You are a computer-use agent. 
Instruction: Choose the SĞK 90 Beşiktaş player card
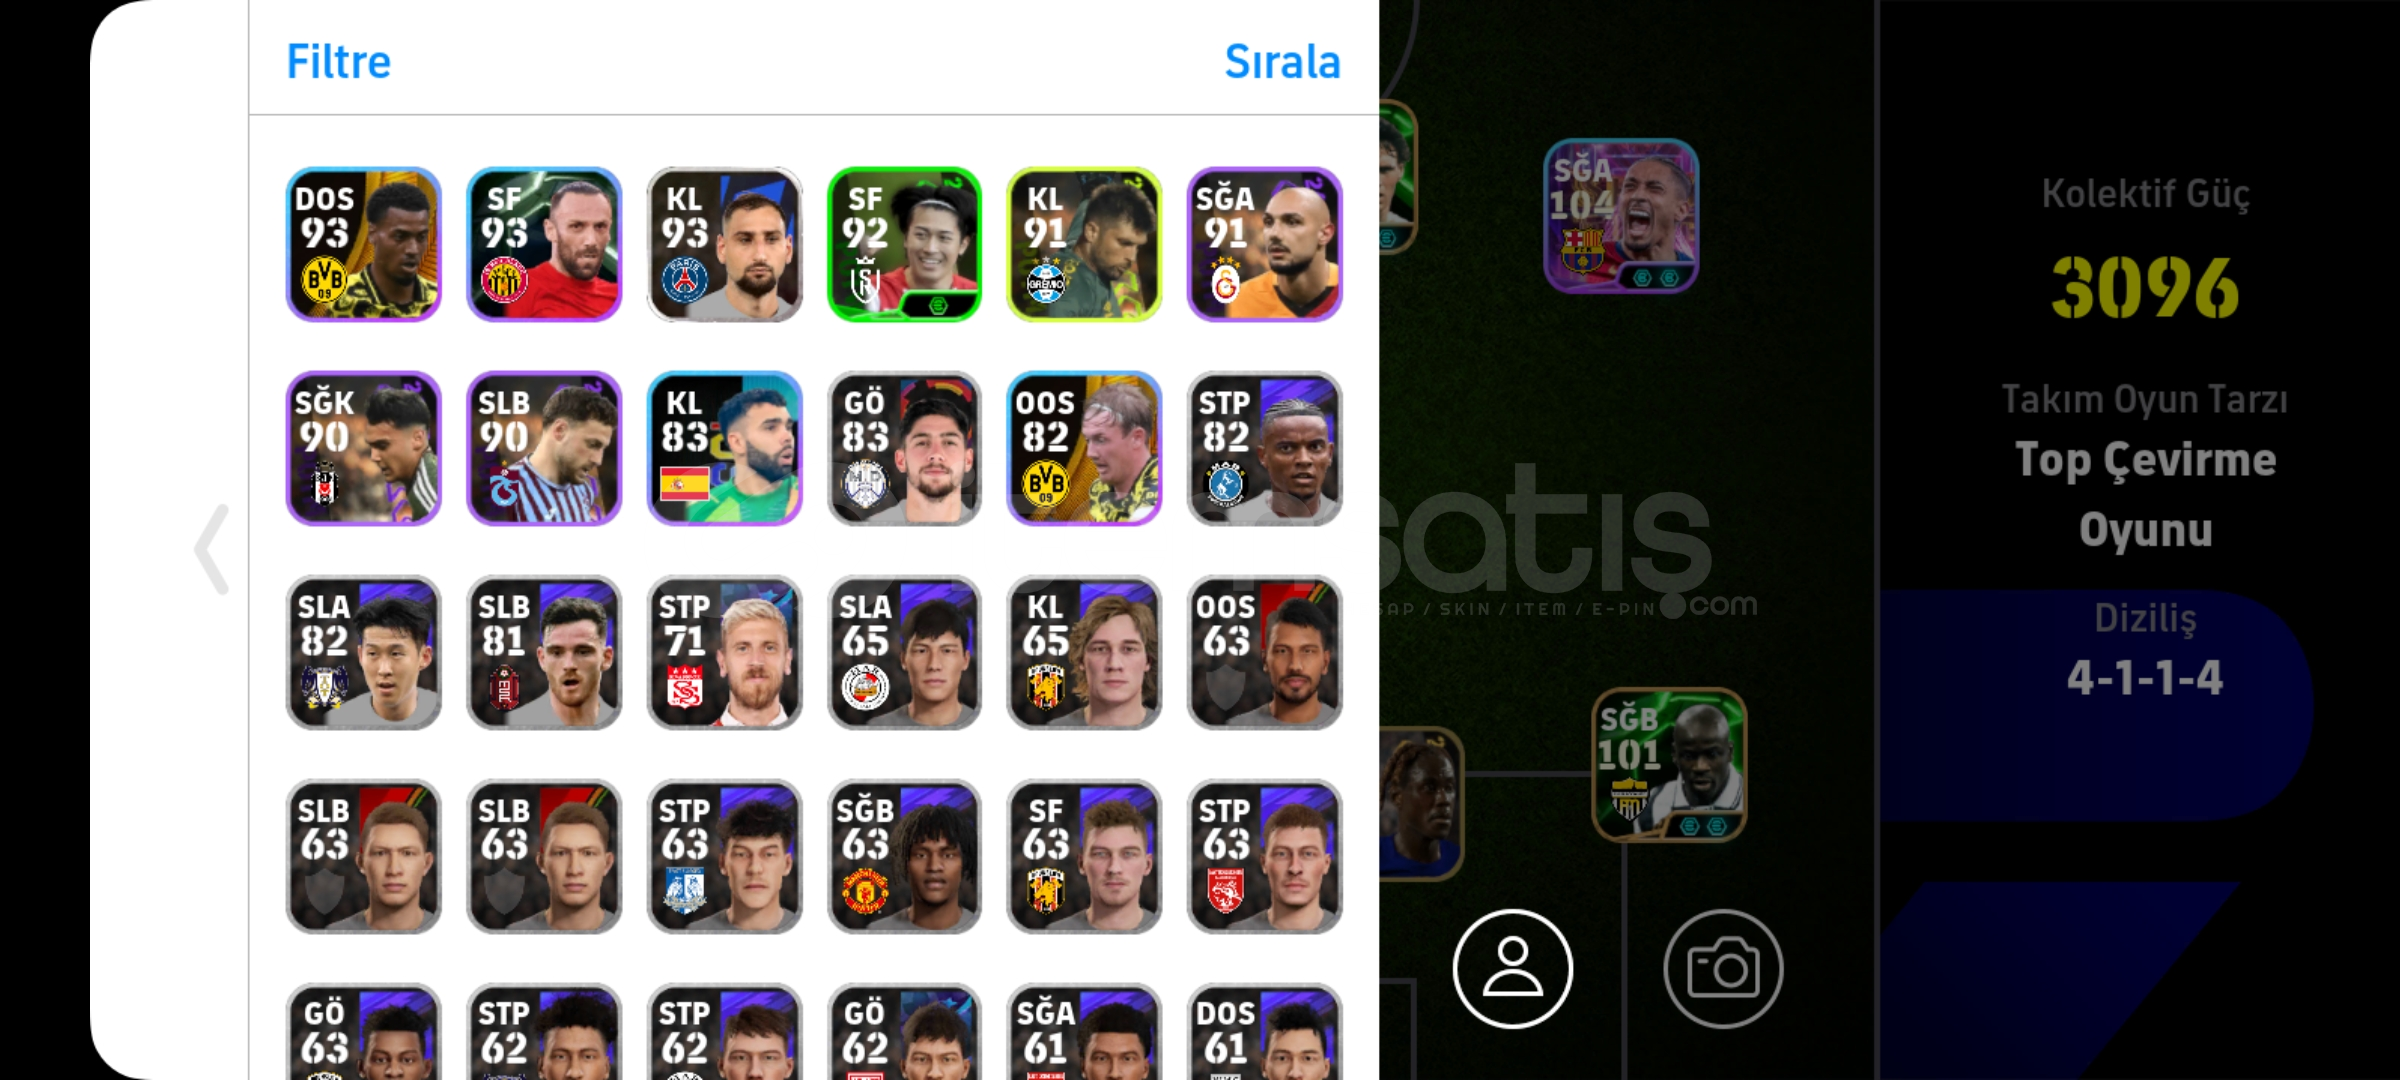tap(364, 448)
